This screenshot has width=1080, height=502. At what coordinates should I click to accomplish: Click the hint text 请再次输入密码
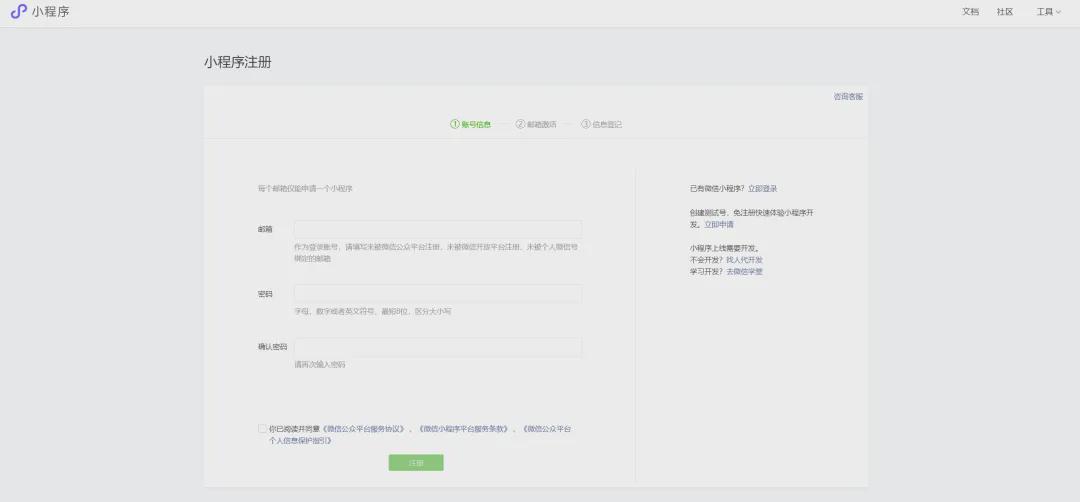pos(320,365)
